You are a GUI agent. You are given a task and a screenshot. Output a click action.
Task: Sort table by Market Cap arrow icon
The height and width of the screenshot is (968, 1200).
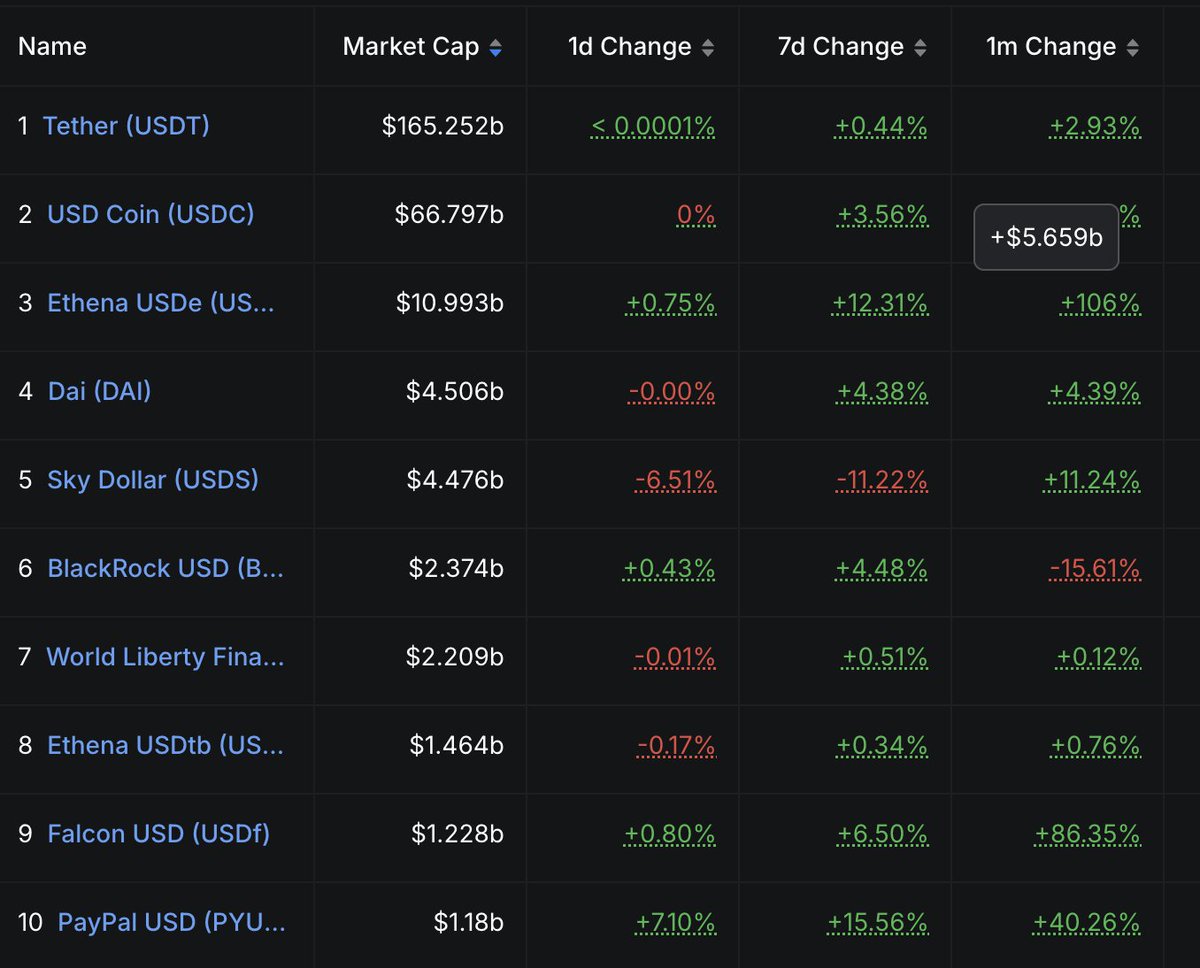tap(496, 47)
